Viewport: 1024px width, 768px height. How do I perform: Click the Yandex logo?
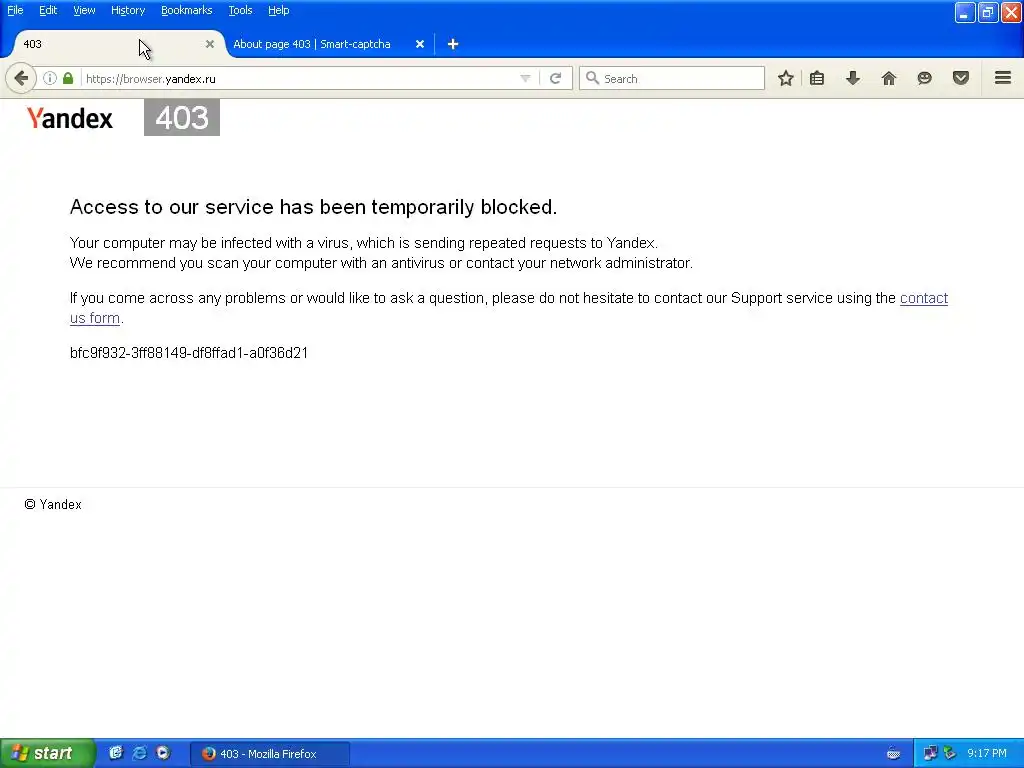tap(70, 118)
